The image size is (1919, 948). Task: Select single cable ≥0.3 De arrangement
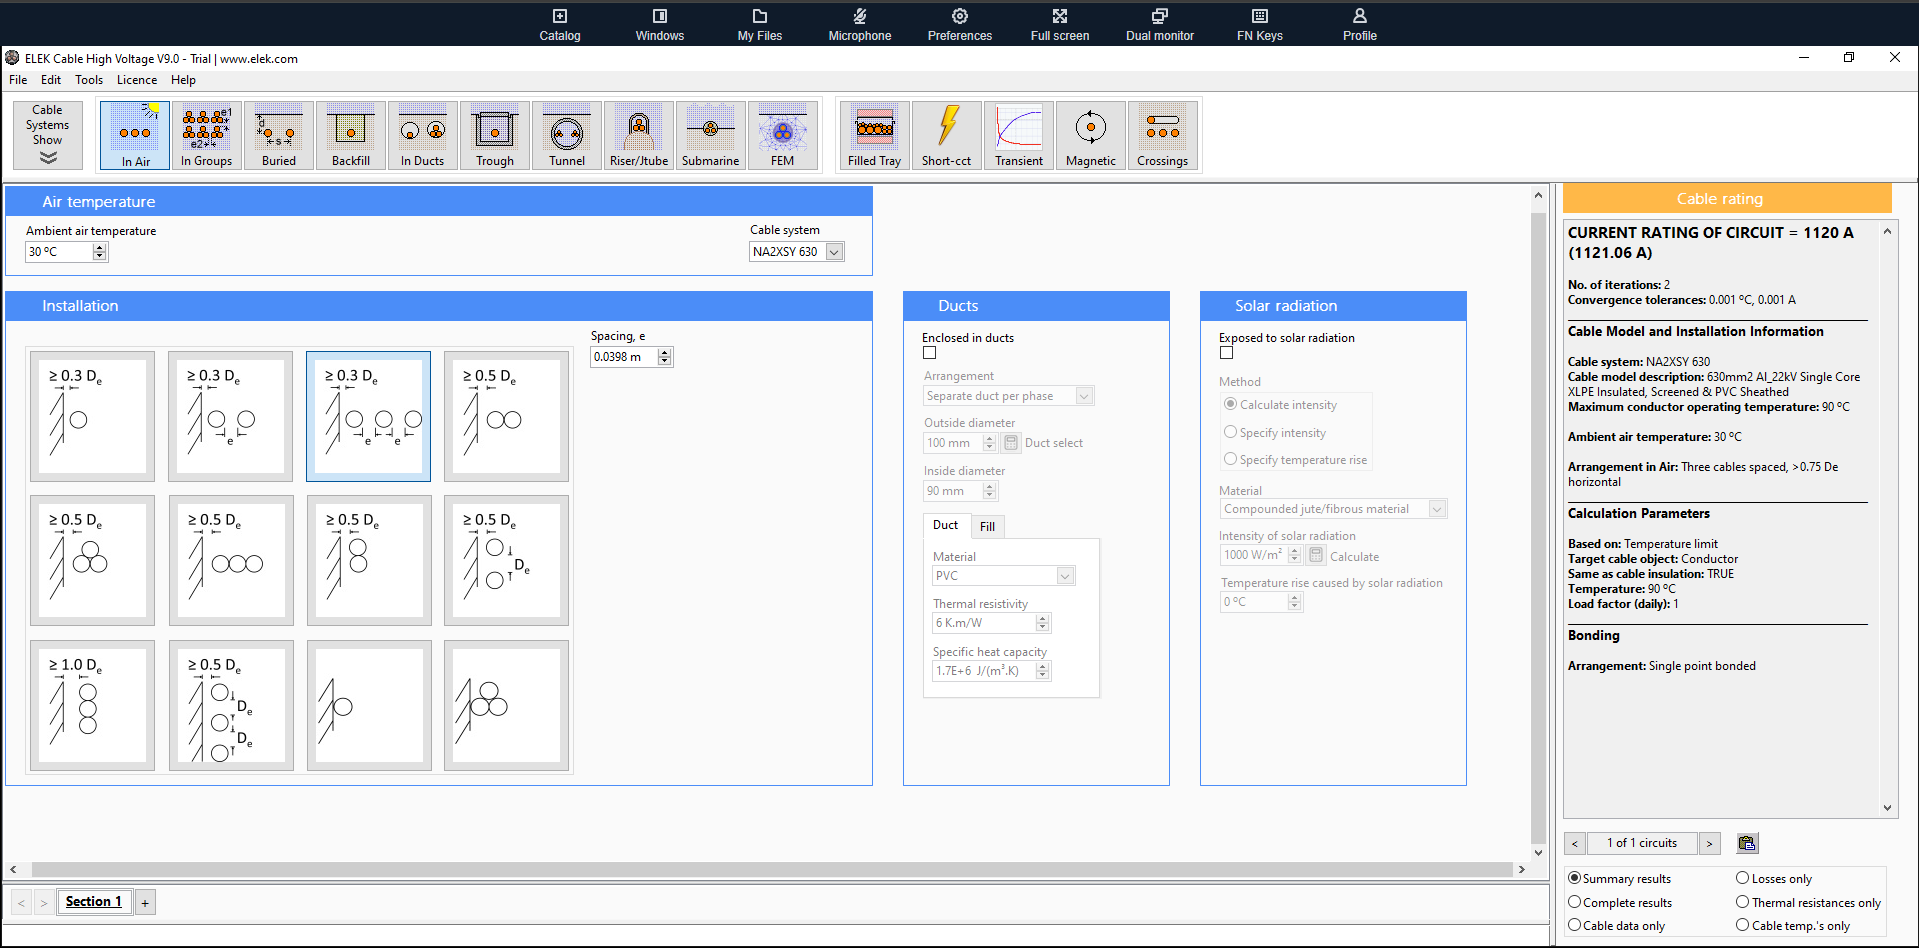pos(93,416)
